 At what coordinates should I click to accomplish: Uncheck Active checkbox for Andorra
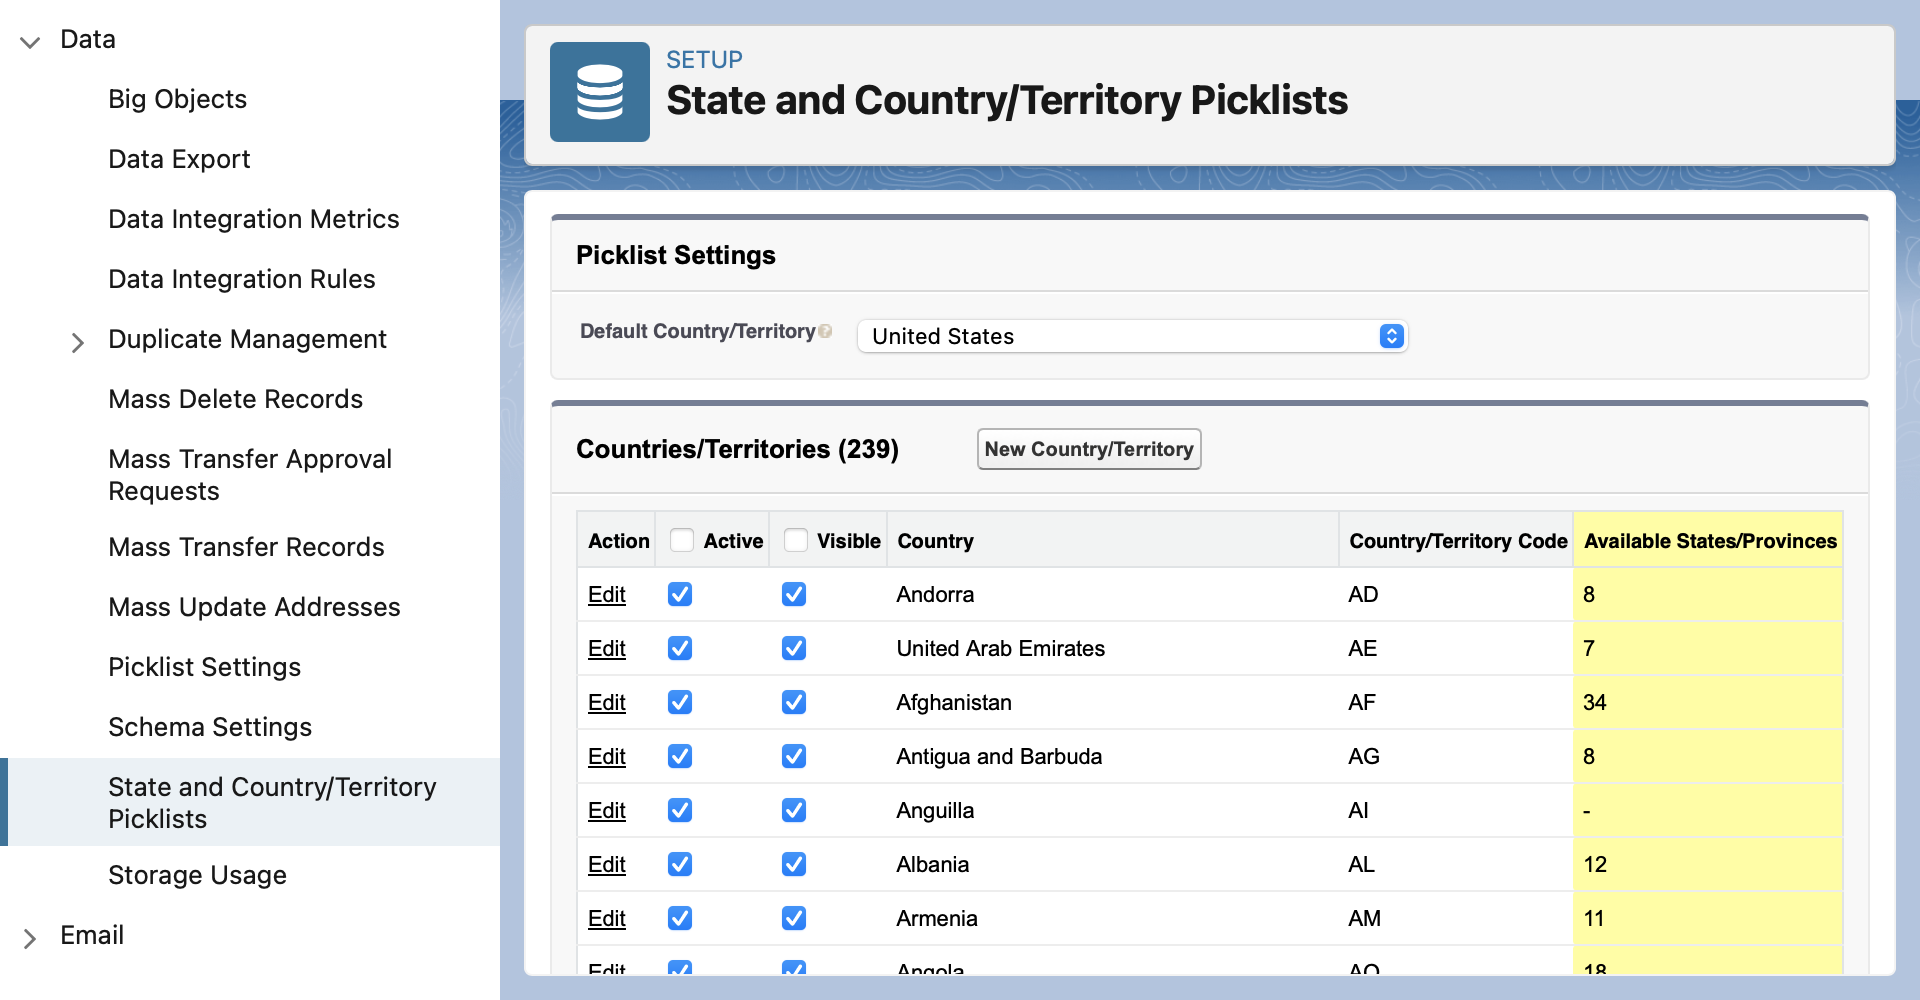click(x=680, y=594)
